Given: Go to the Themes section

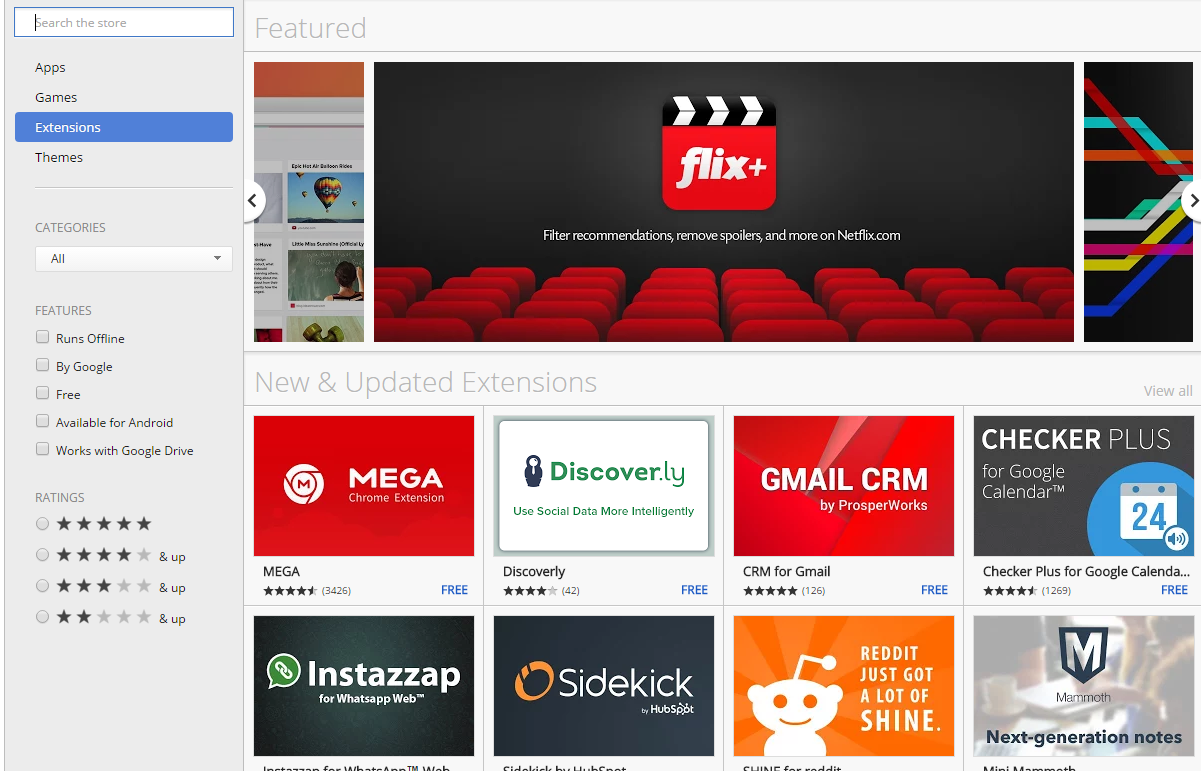Looking at the screenshot, I should click(59, 157).
